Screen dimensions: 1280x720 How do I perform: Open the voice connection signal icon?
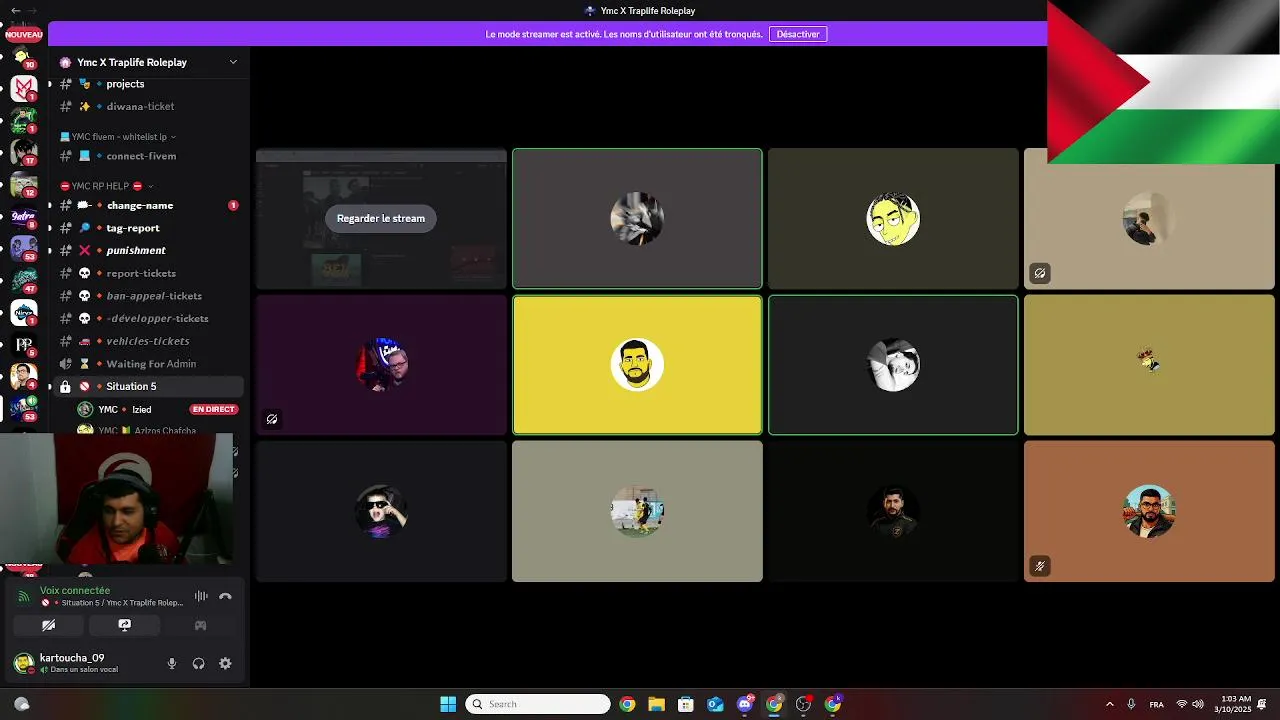point(24,596)
